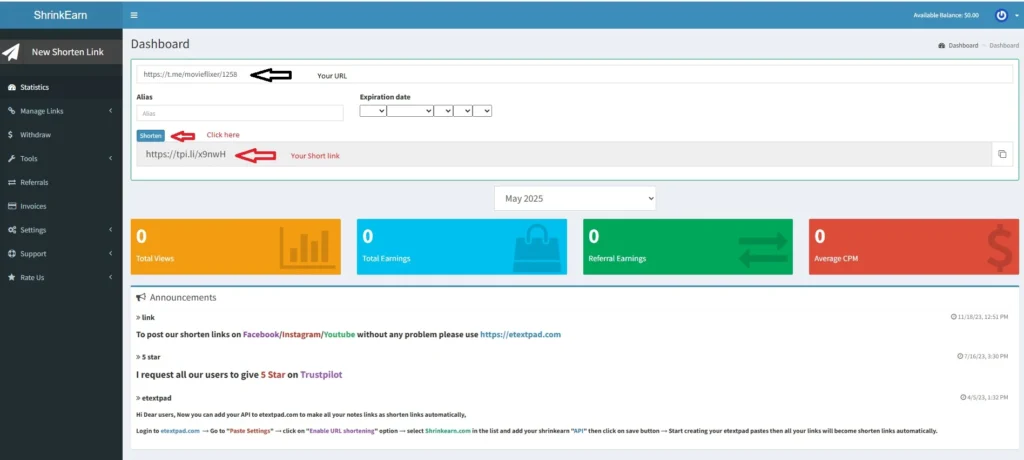The height and width of the screenshot is (460, 1024).
Task: Click the 4/5/23, 1:32 PM timestamp
Action: [x=989, y=397]
